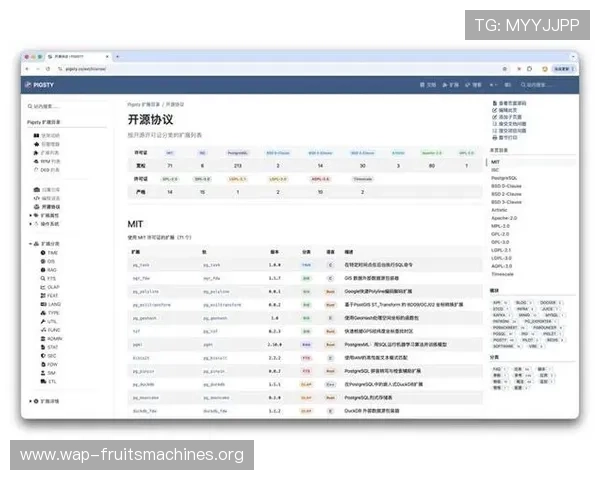Click the PG_EXPORTER module tag

[540, 322]
